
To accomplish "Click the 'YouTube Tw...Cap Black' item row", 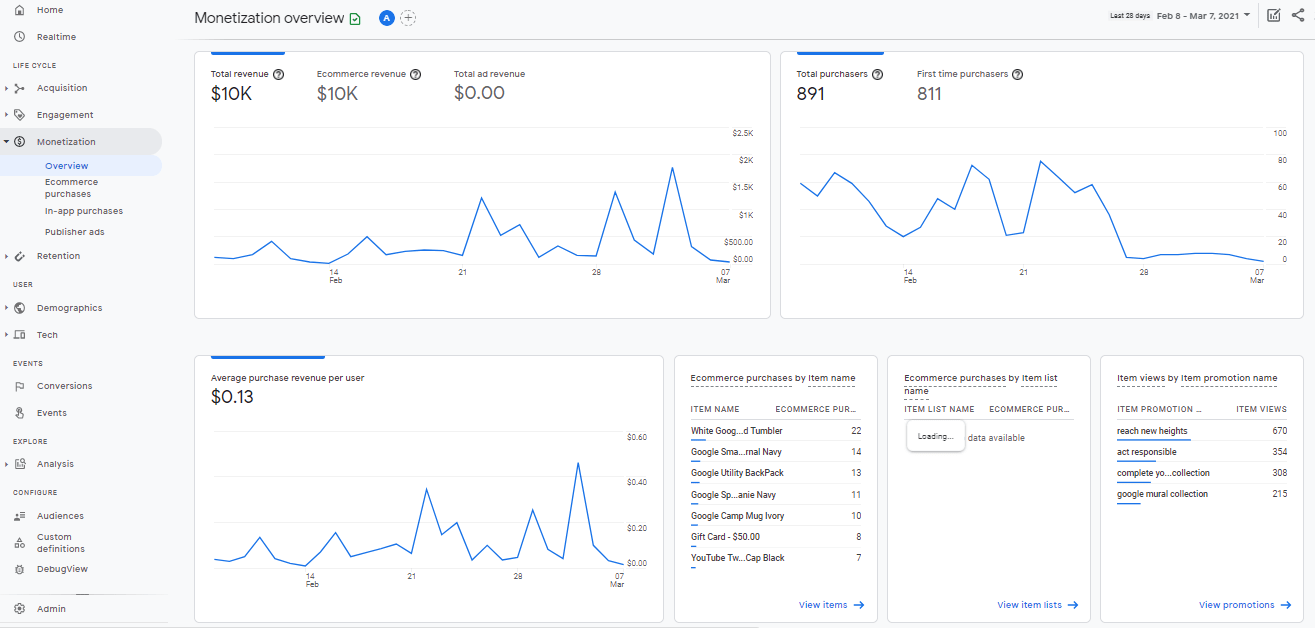I will click(776, 558).
